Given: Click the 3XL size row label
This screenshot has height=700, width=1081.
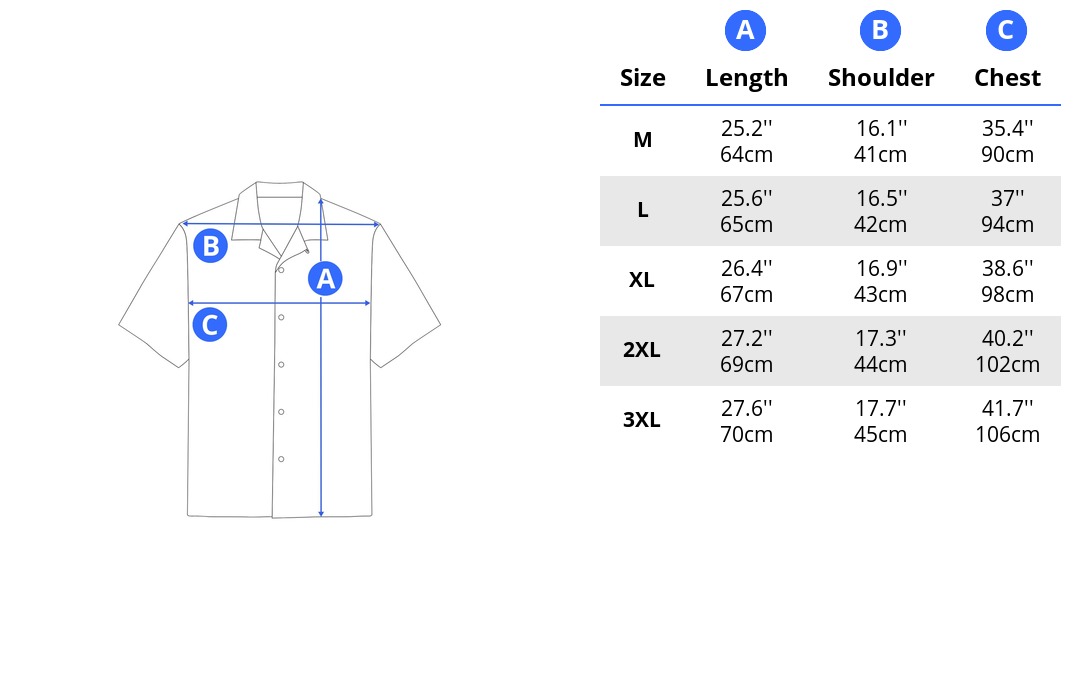Looking at the screenshot, I should pos(641,419).
